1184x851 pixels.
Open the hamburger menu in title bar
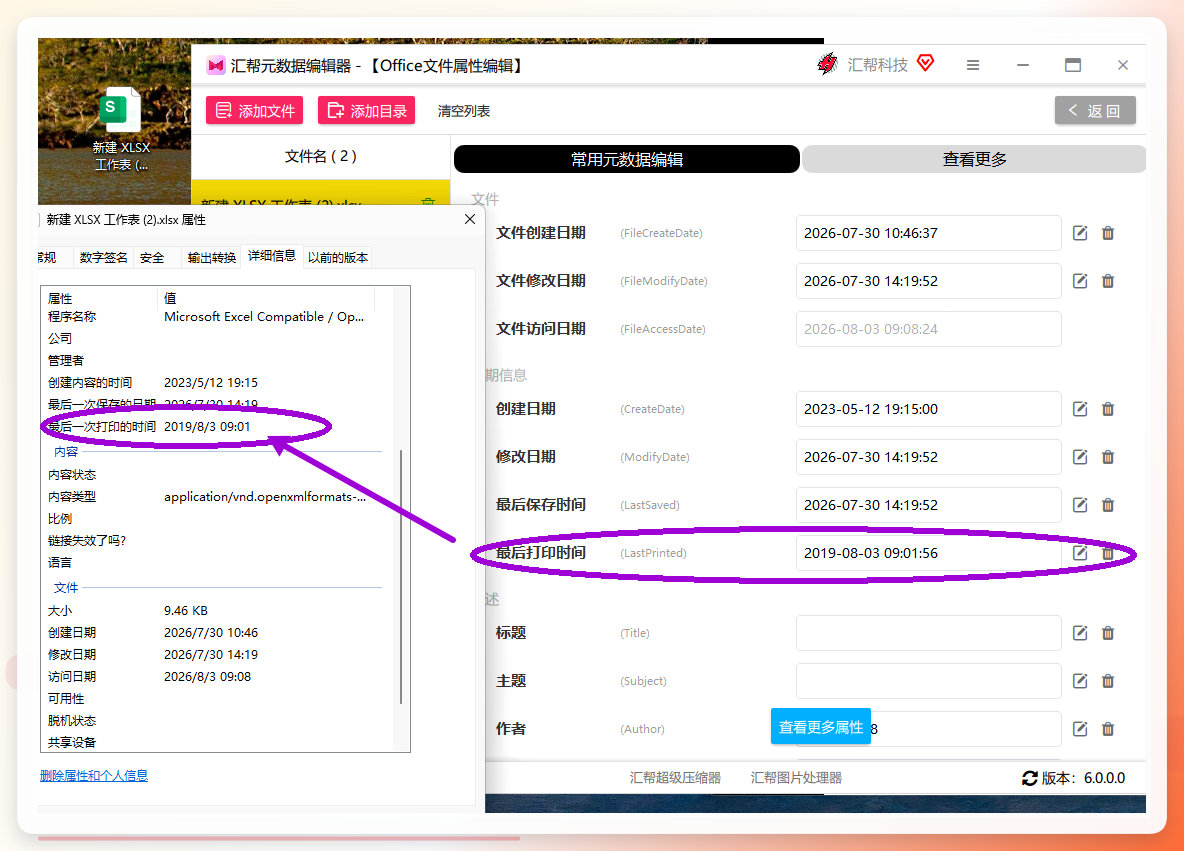click(x=973, y=66)
